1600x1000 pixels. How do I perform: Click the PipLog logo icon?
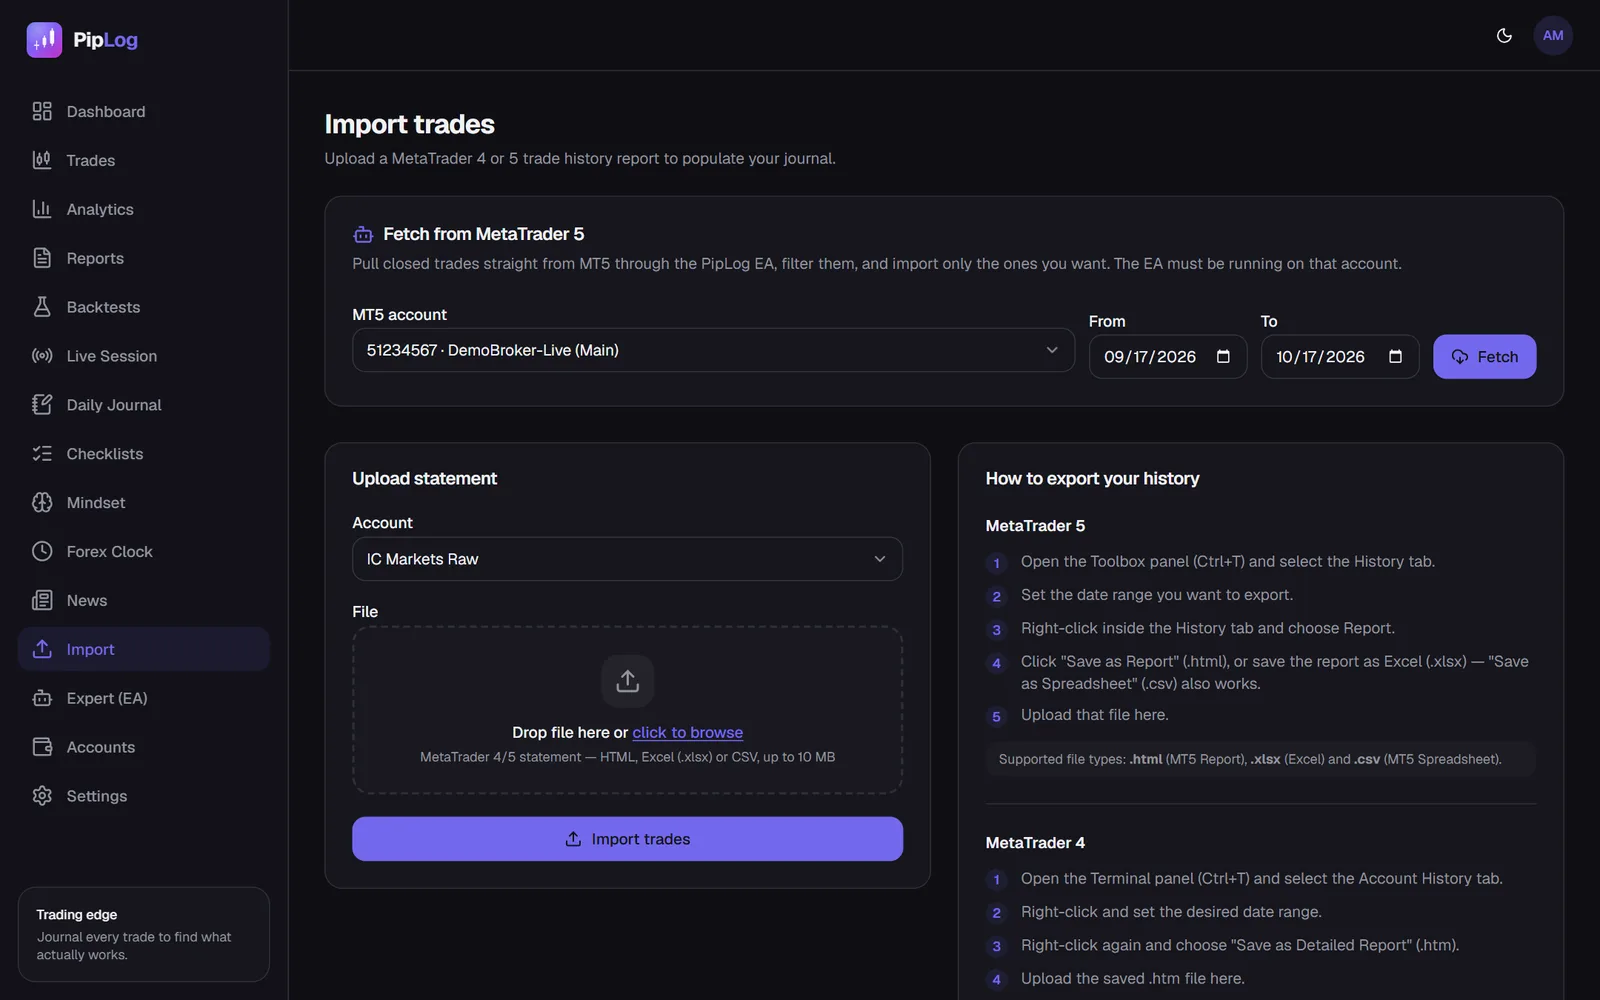pyautogui.click(x=44, y=40)
